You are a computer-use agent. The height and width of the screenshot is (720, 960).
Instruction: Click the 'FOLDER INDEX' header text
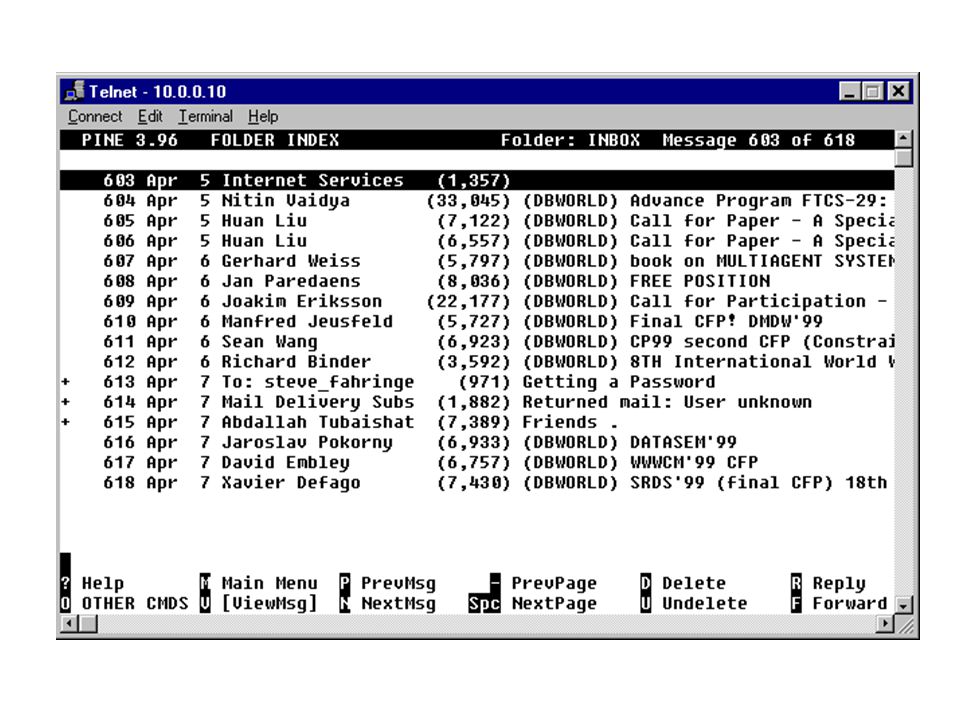tap(275, 140)
